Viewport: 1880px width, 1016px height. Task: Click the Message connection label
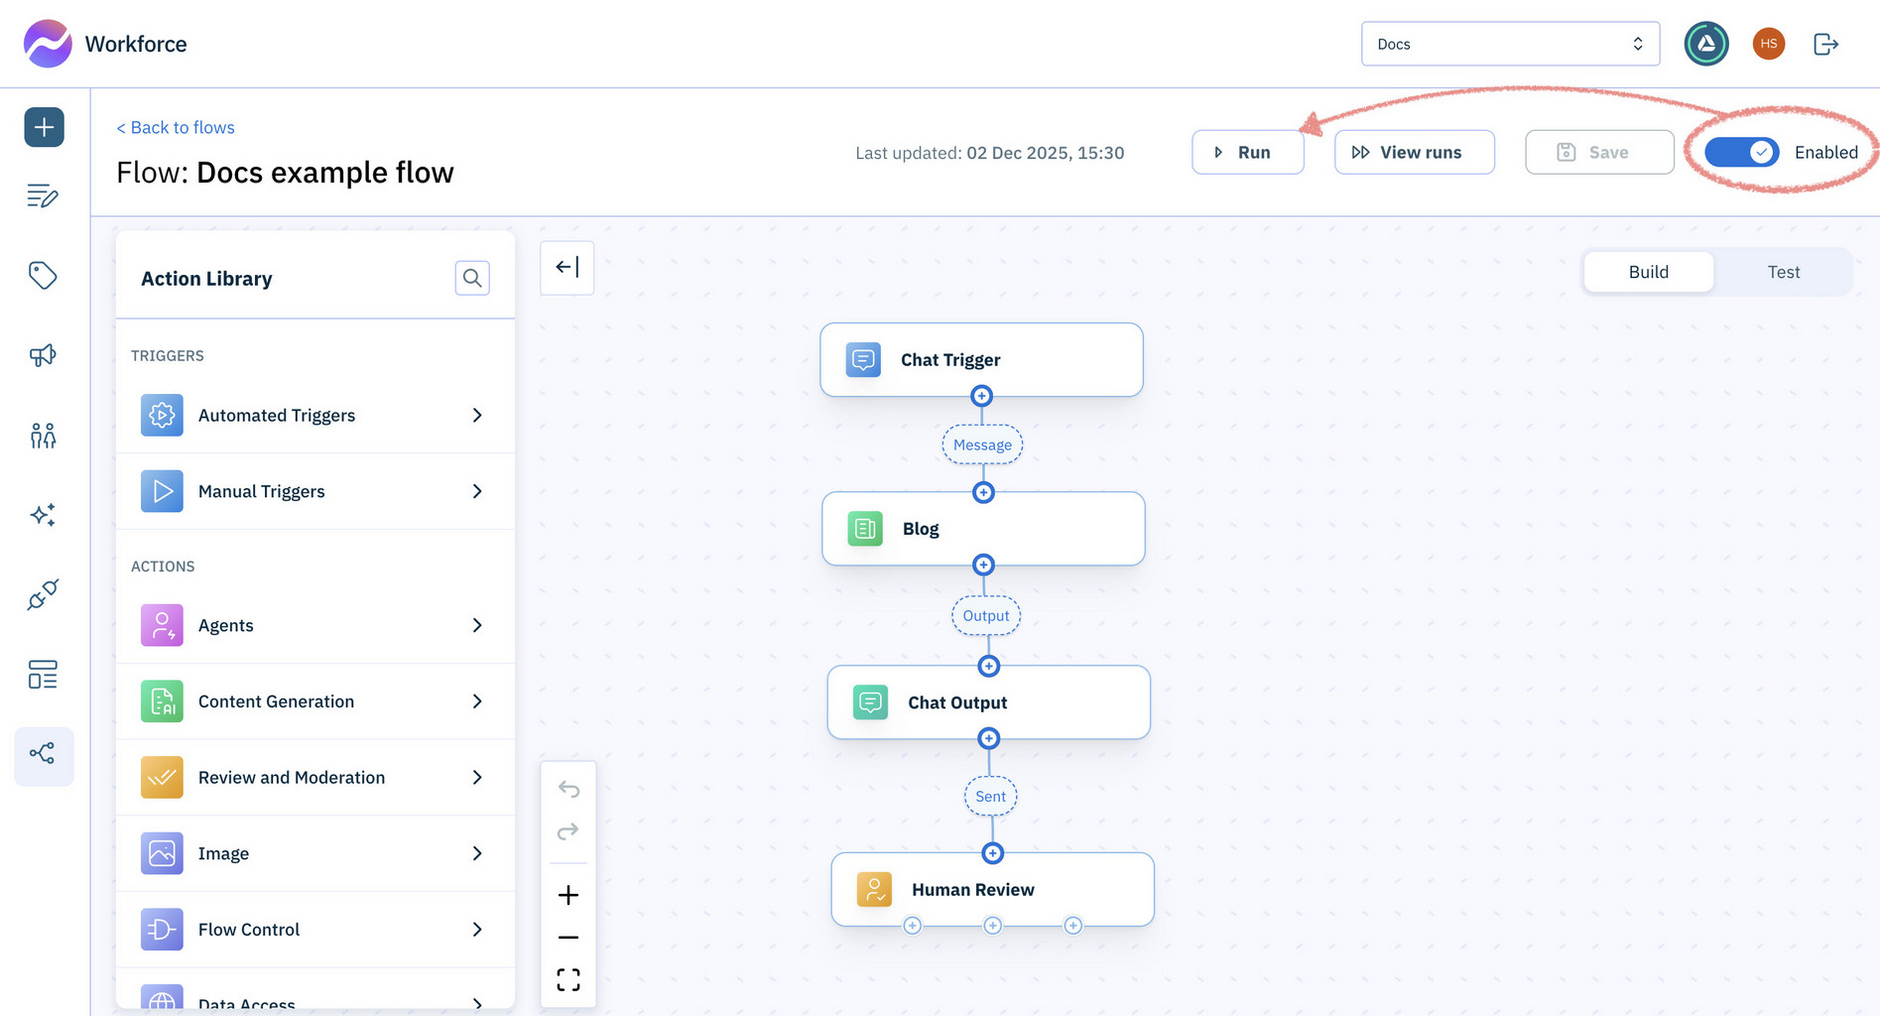click(x=982, y=445)
